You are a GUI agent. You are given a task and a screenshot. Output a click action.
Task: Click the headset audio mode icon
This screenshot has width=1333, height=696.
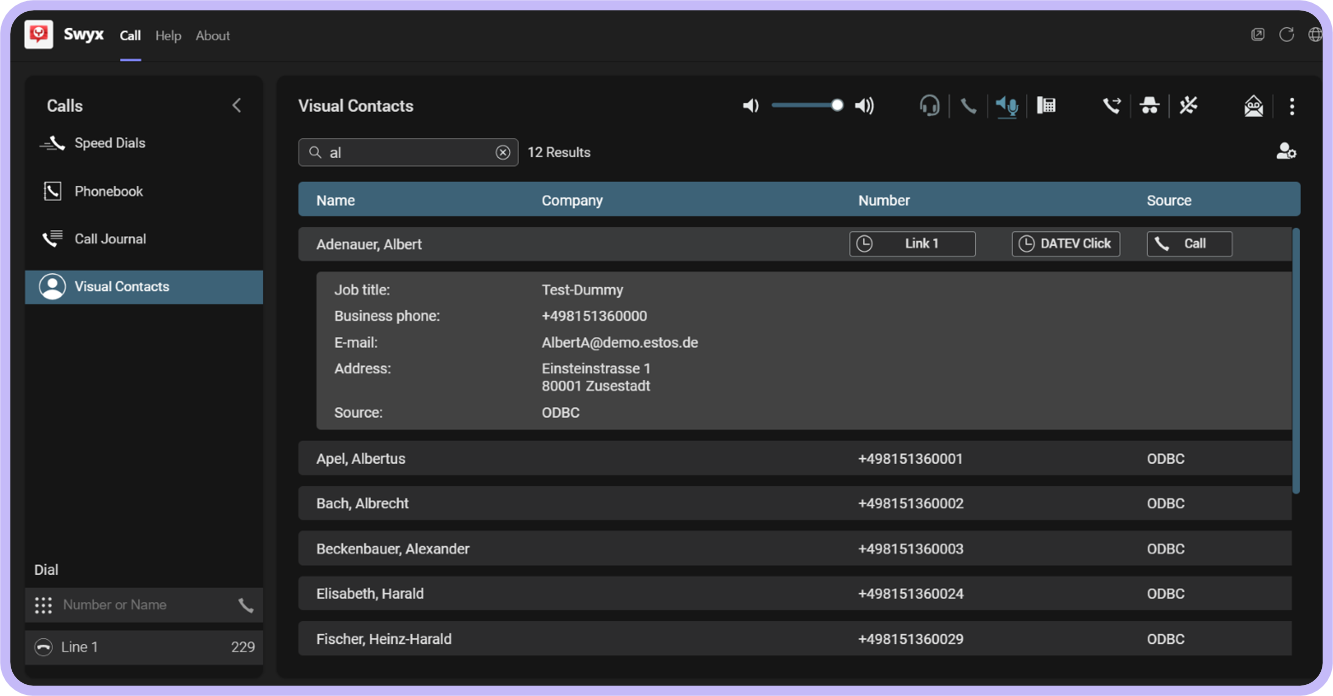[929, 106]
